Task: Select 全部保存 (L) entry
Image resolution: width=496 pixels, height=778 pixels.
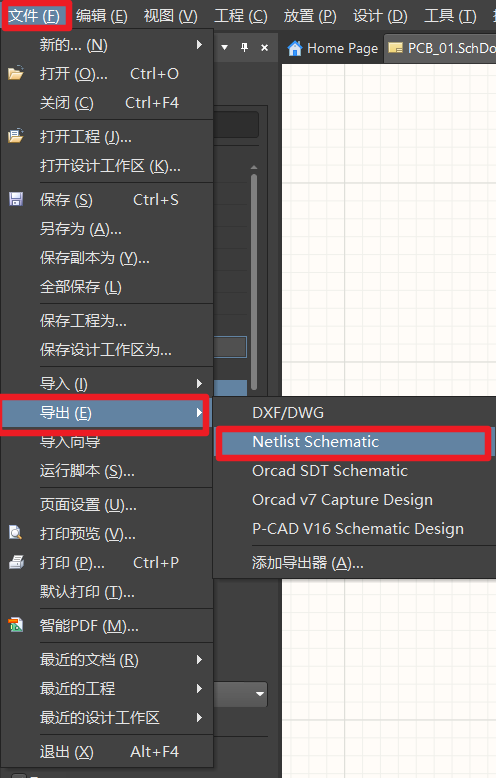Action: pos(107,287)
